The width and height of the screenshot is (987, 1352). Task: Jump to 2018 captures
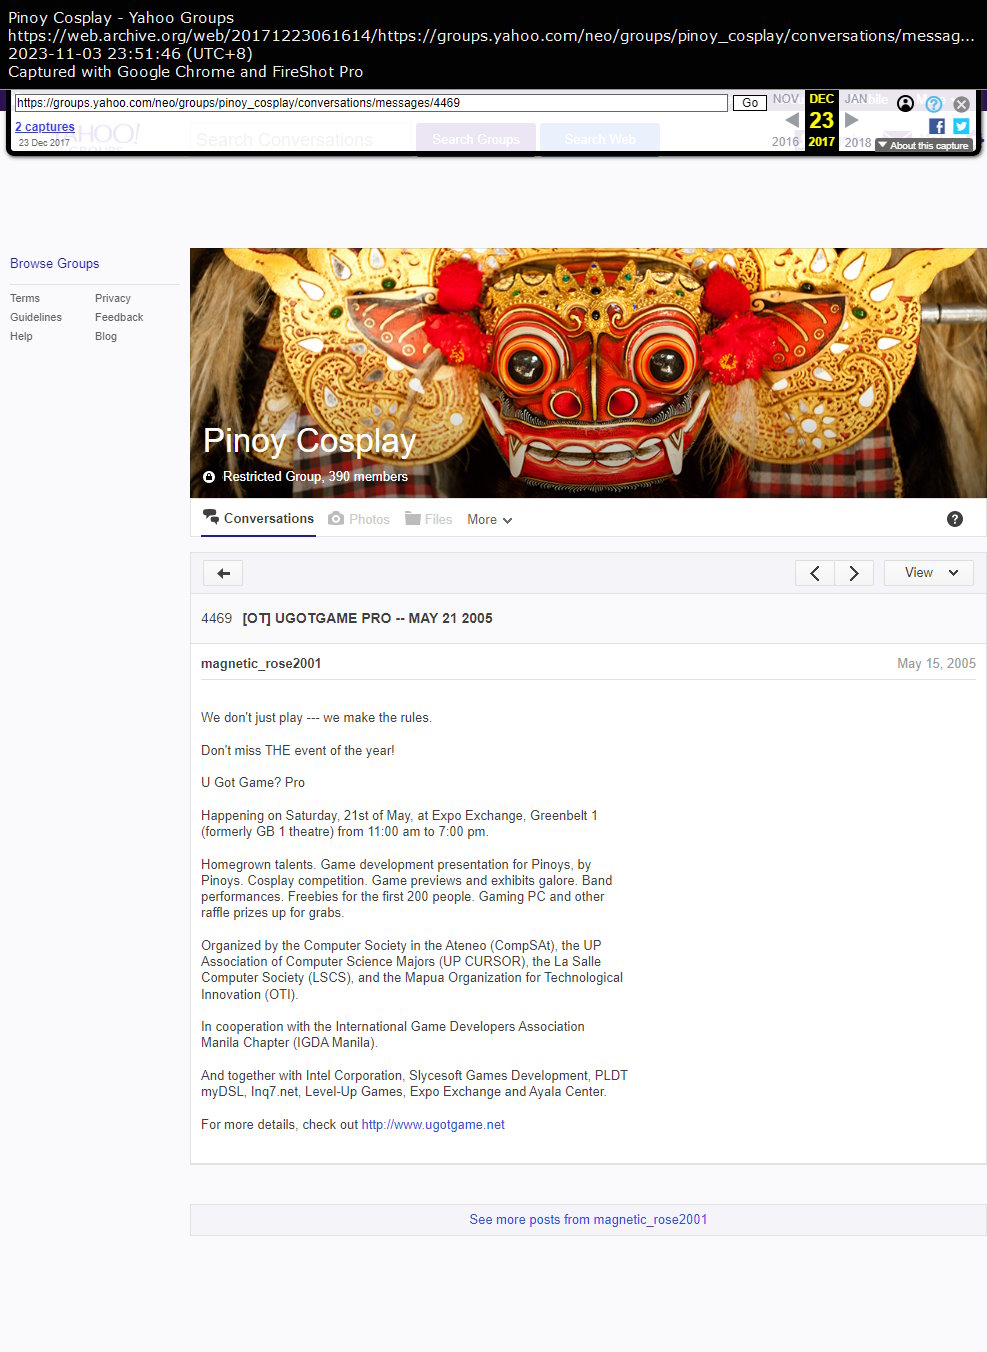point(858,142)
